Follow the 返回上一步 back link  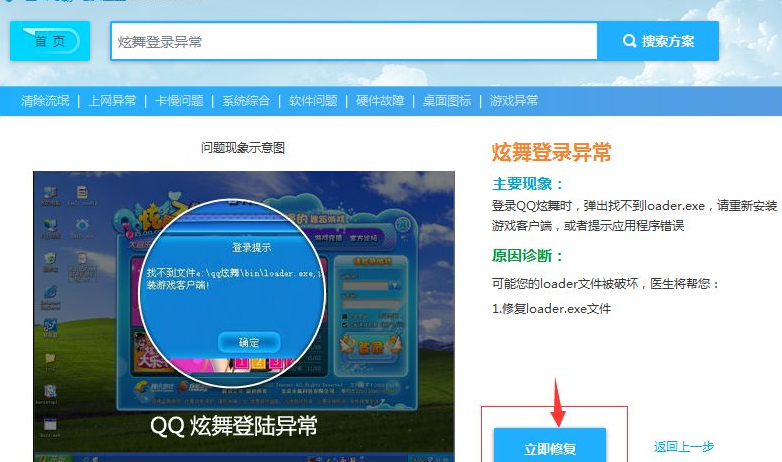[684, 447]
